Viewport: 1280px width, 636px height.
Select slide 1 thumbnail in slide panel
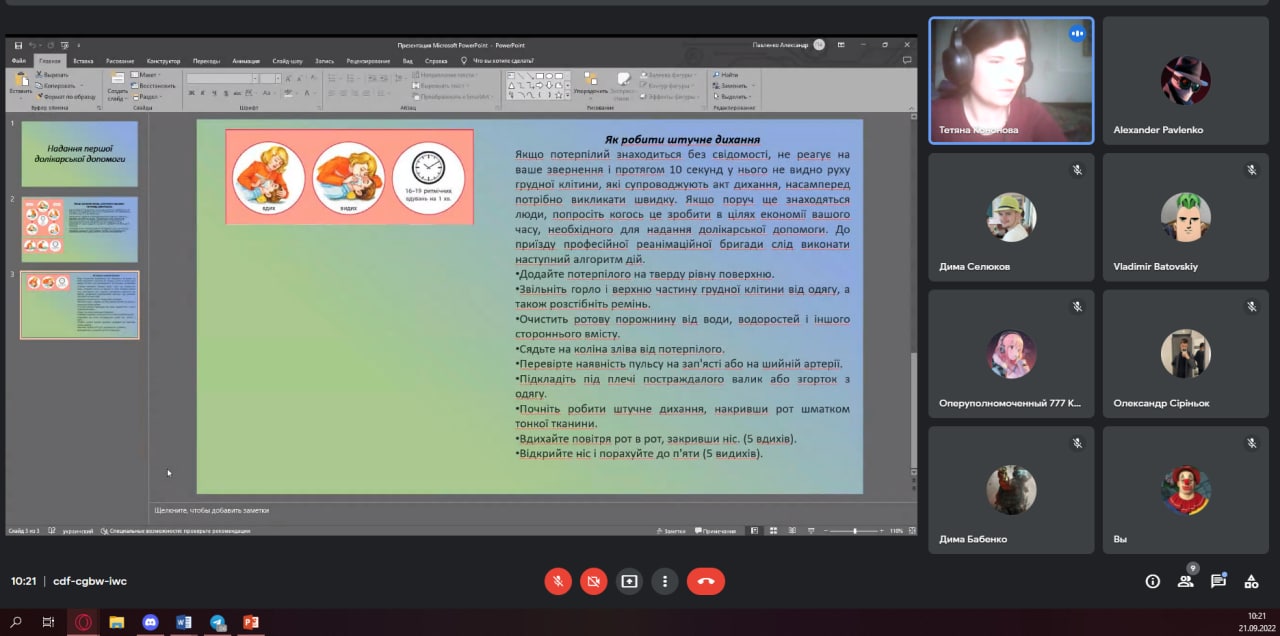79,154
